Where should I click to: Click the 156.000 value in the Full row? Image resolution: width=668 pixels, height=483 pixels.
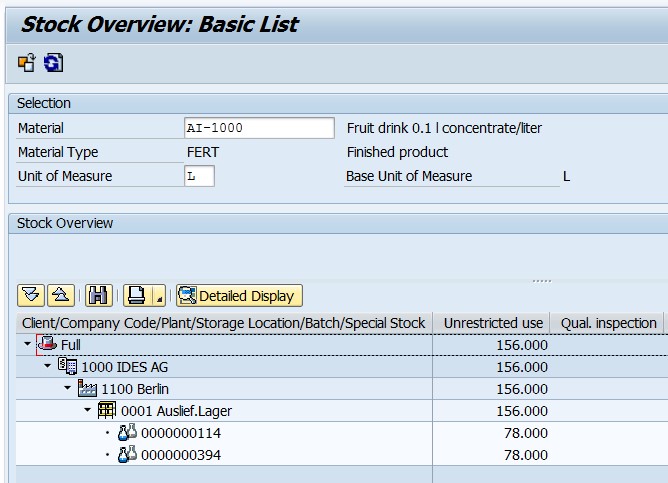522,345
